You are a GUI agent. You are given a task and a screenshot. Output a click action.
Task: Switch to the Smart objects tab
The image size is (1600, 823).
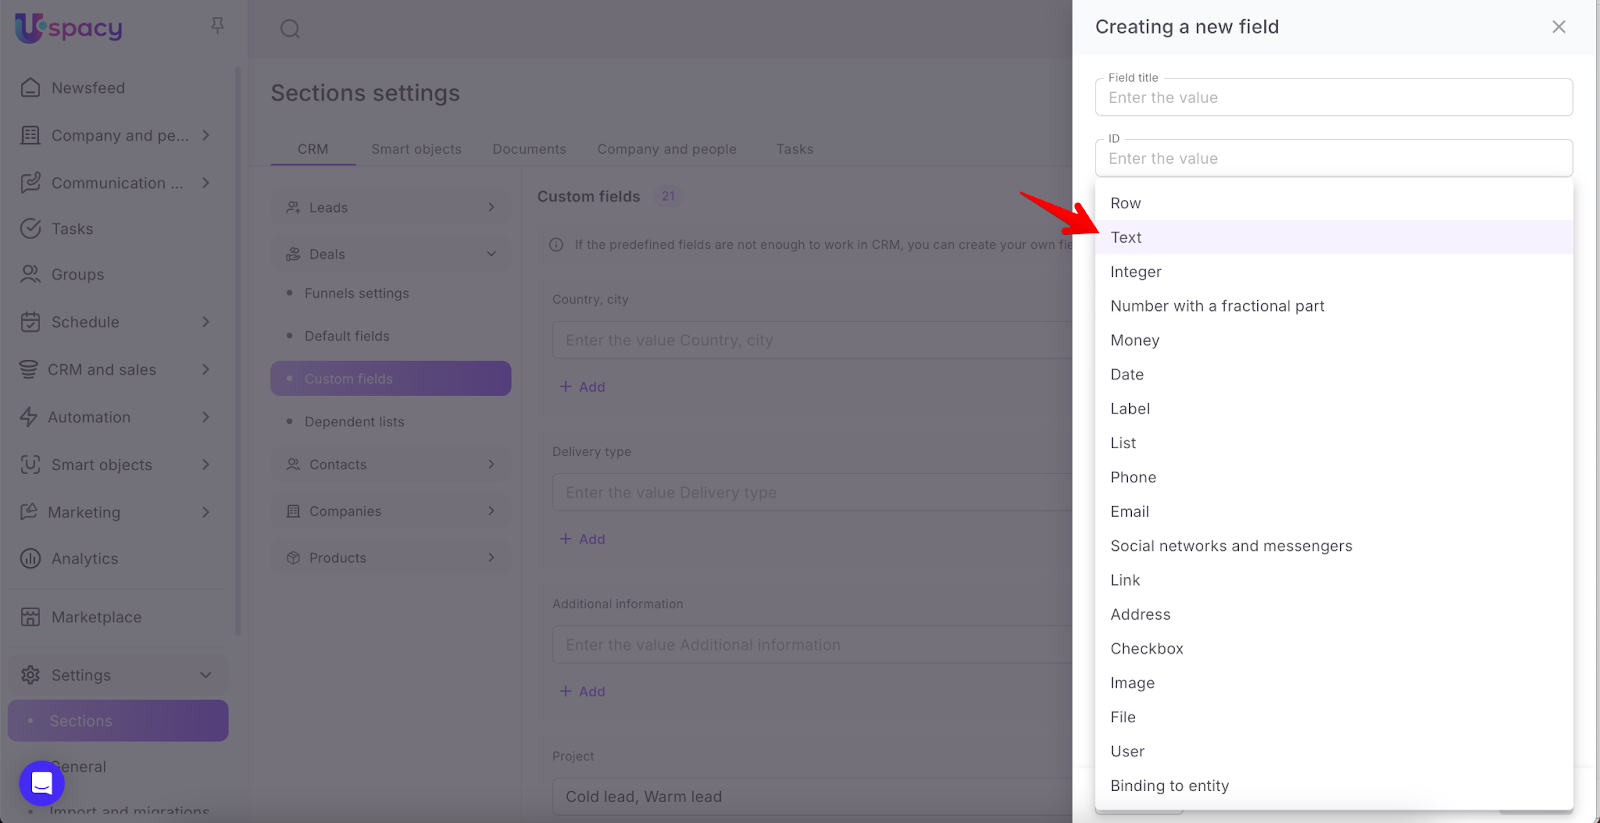point(416,149)
